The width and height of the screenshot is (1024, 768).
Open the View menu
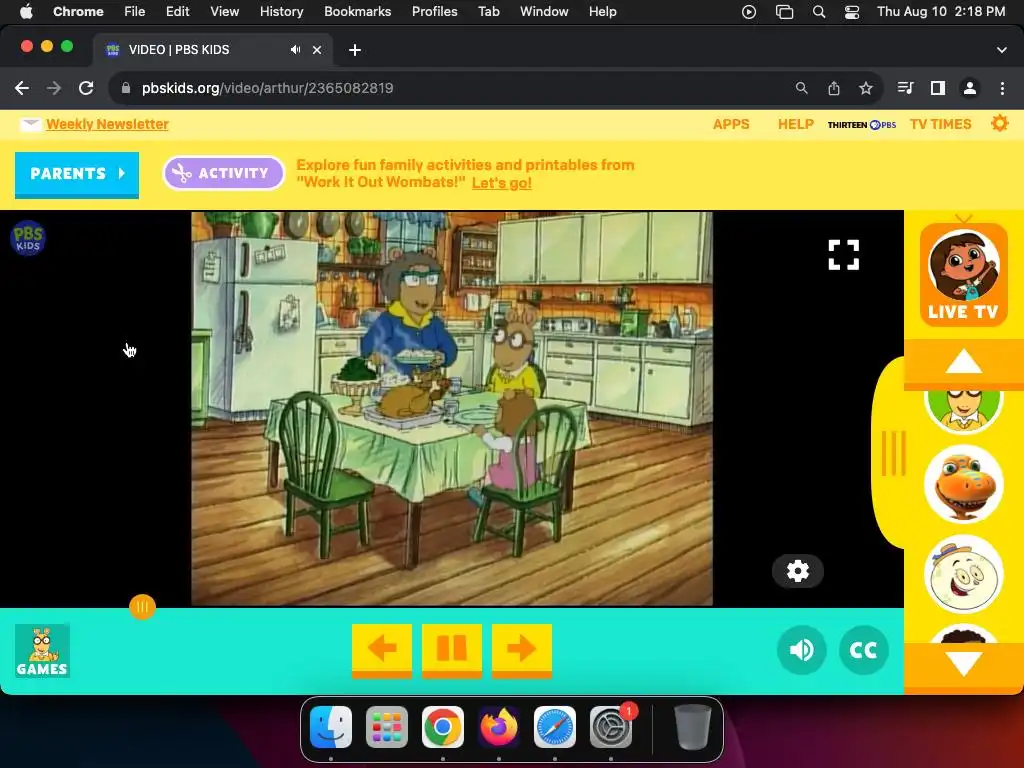coord(224,11)
